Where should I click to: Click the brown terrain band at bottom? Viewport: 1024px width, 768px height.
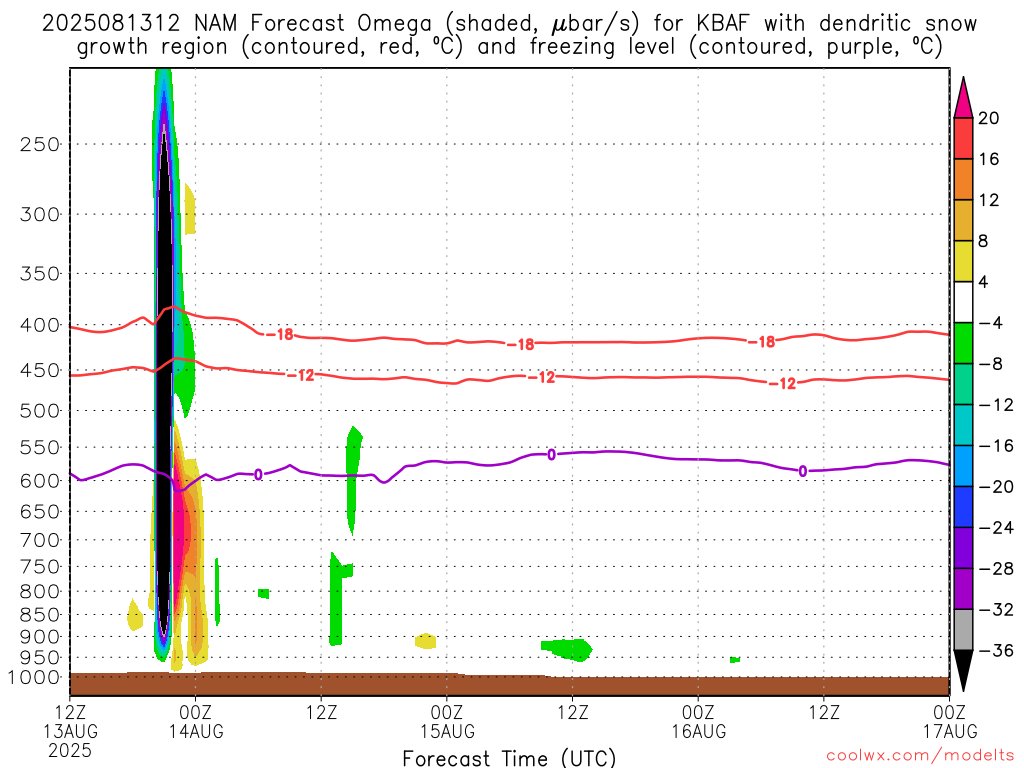point(509,684)
